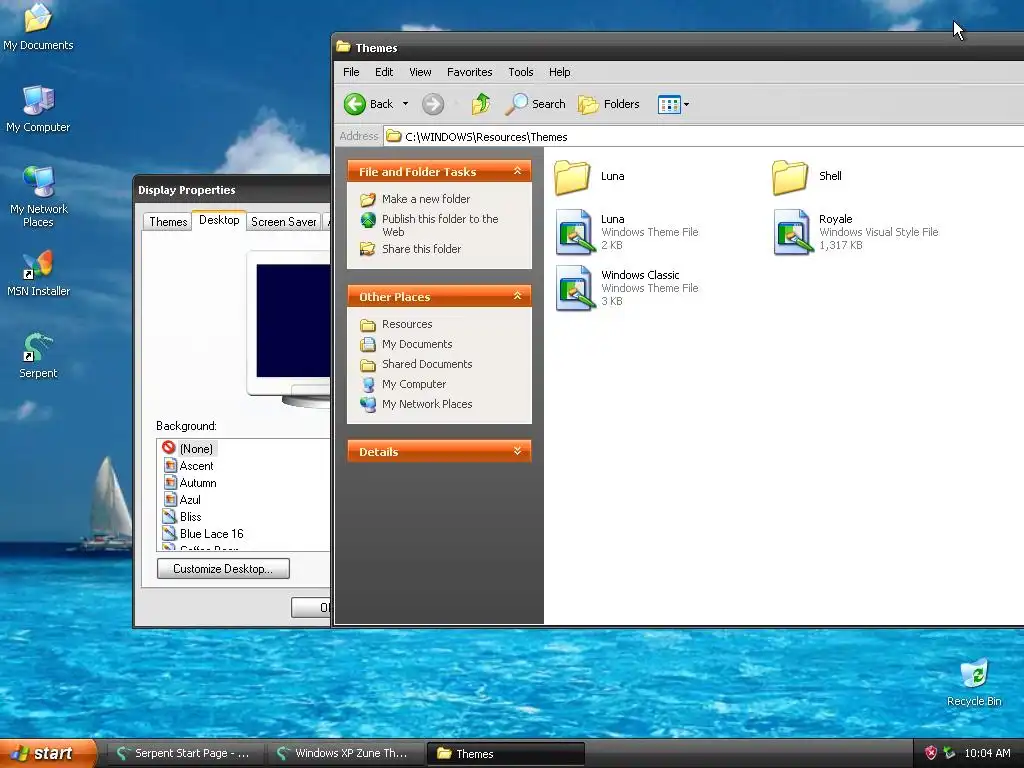1024x768 pixels.
Task: Open MSN Installer desktop shortcut
Action: click(39, 274)
